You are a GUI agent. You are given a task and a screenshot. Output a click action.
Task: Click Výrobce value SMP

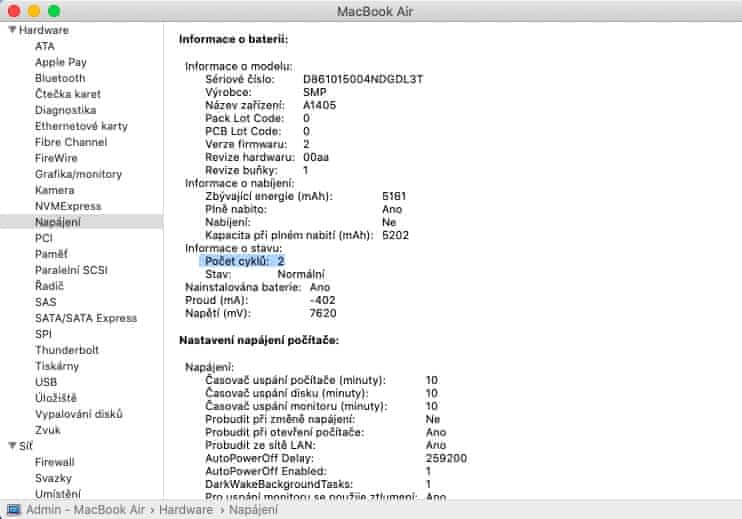pos(315,92)
